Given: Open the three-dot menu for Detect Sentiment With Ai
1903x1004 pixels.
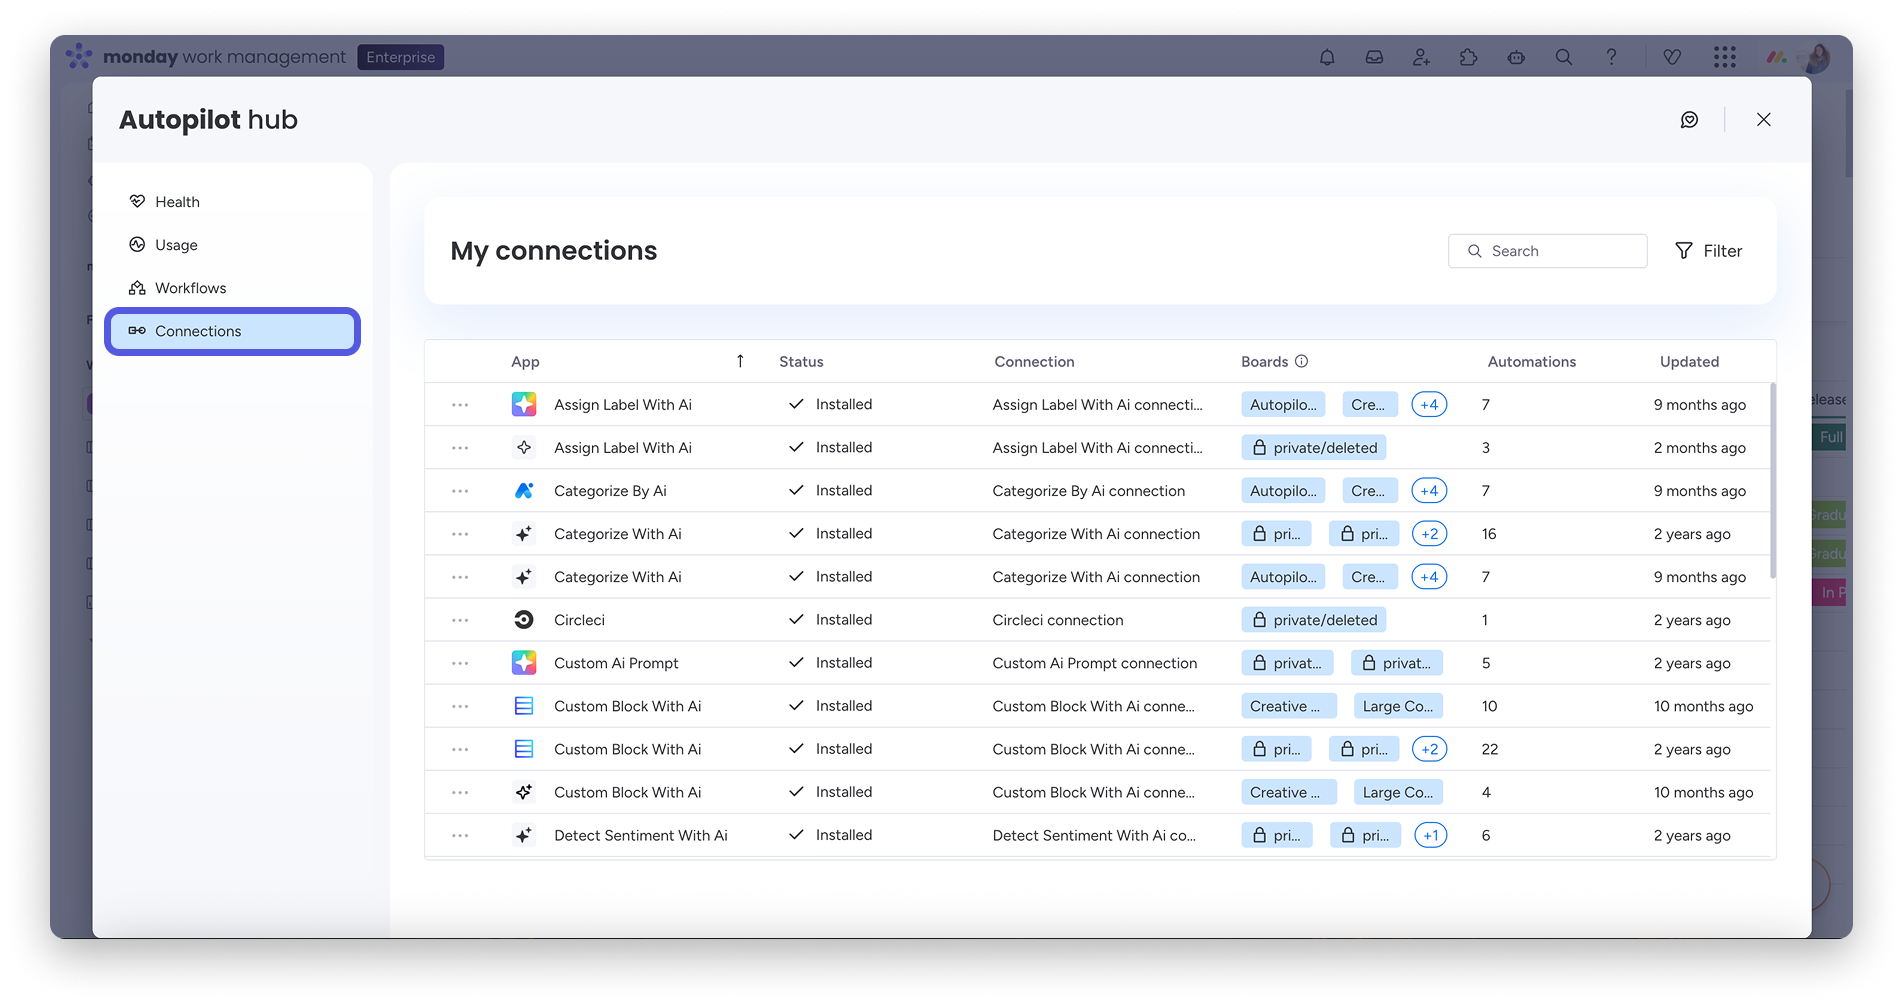Looking at the screenshot, I should click(x=460, y=835).
